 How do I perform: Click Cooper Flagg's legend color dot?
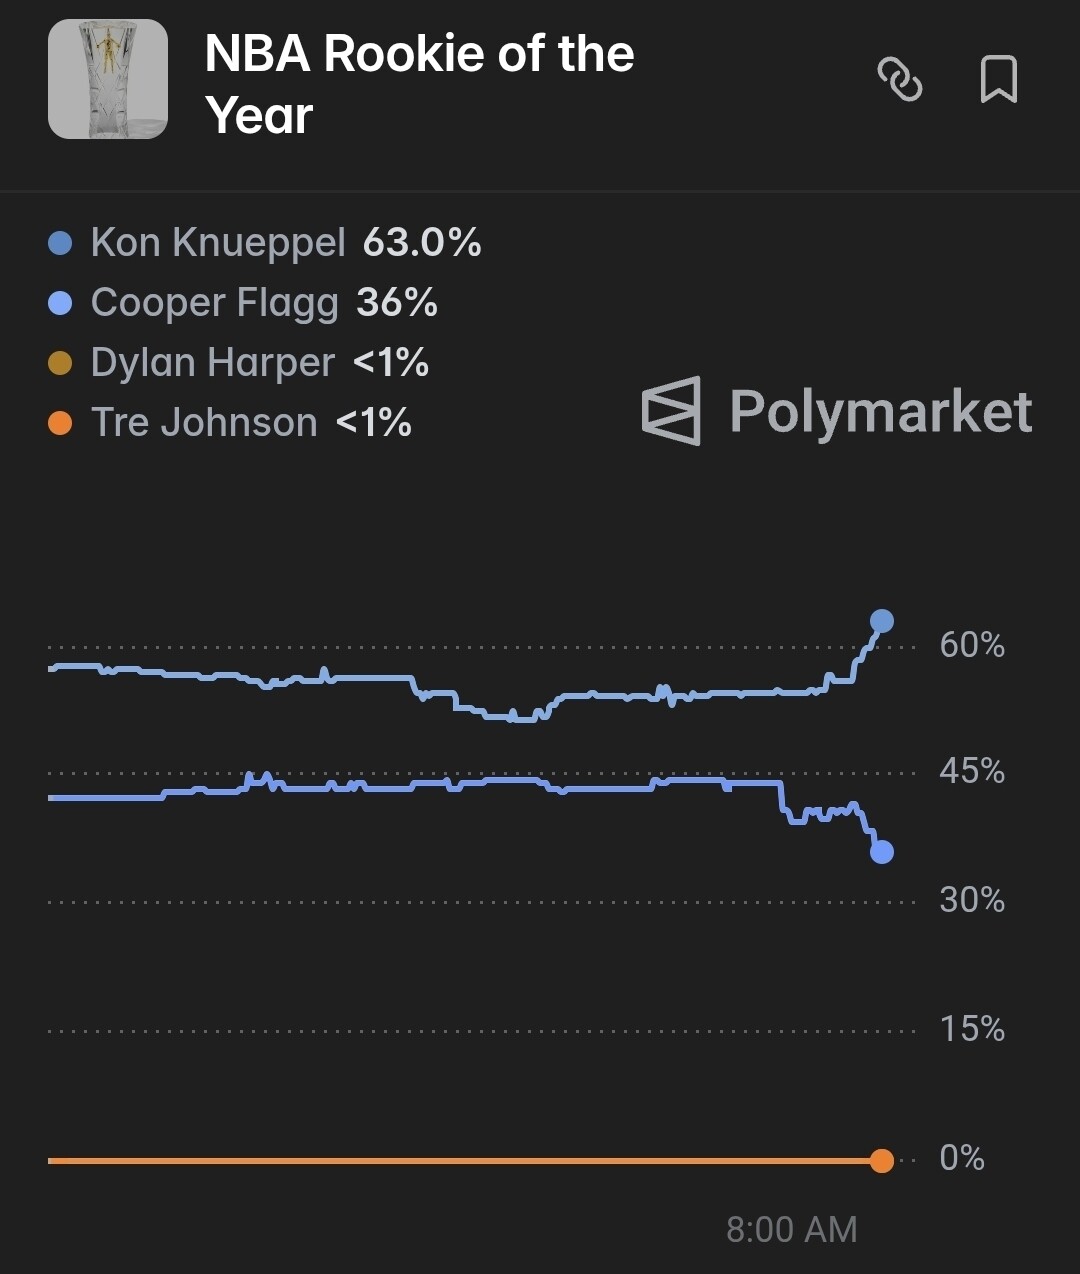61,303
